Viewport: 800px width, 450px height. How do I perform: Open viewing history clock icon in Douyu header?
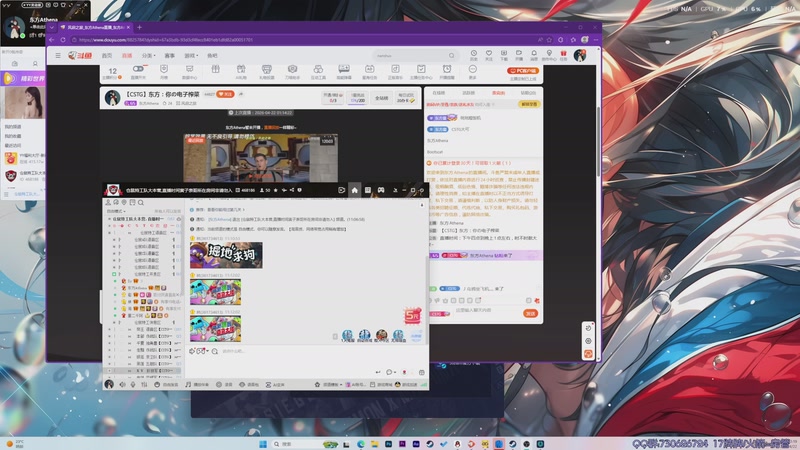click(473, 54)
